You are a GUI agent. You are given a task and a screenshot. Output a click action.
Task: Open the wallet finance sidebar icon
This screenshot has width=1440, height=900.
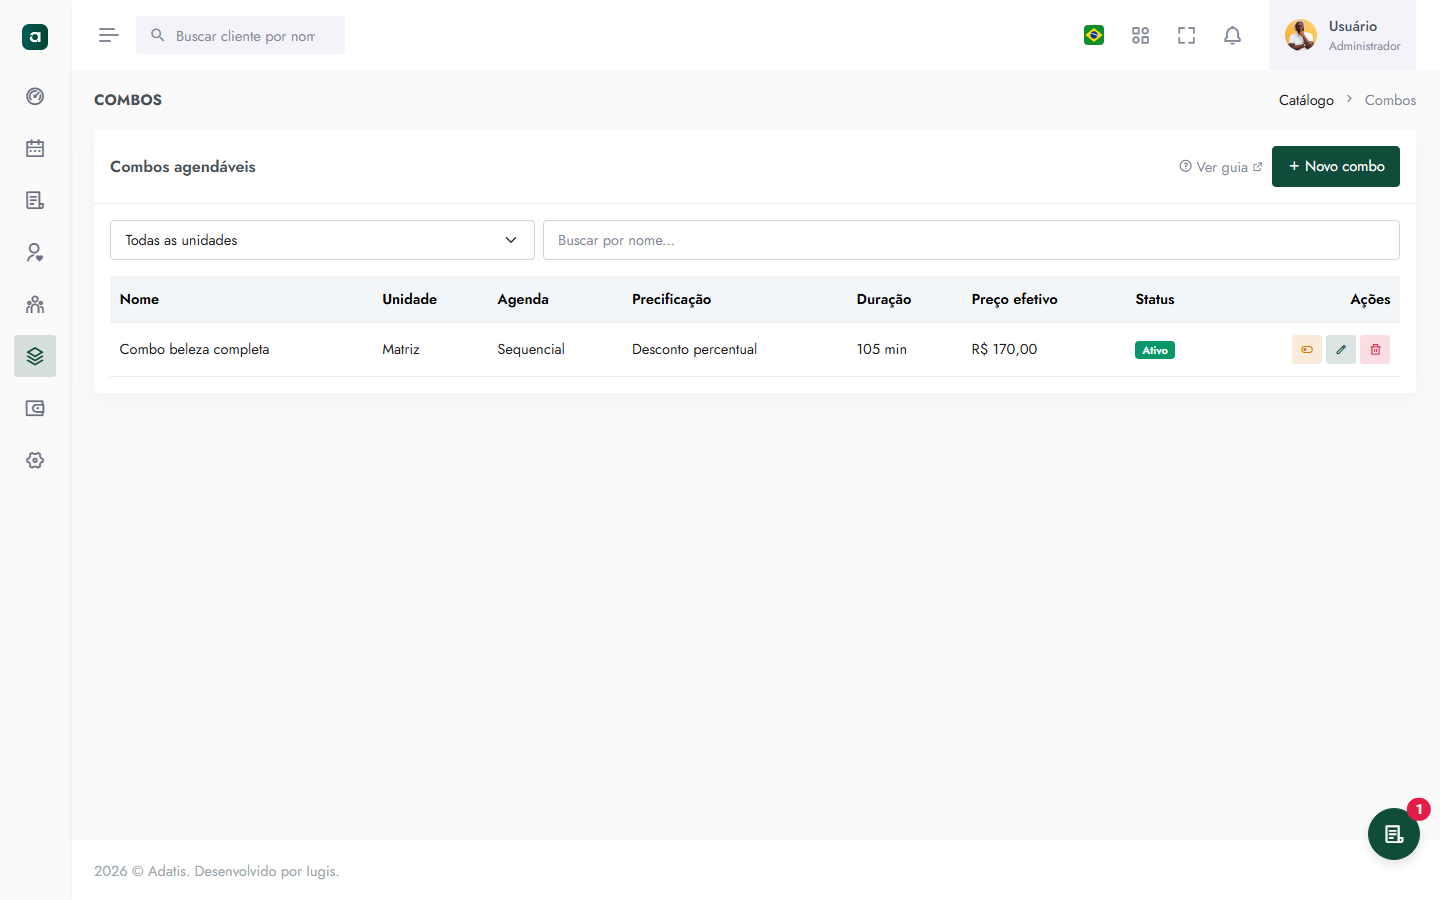point(35,408)
